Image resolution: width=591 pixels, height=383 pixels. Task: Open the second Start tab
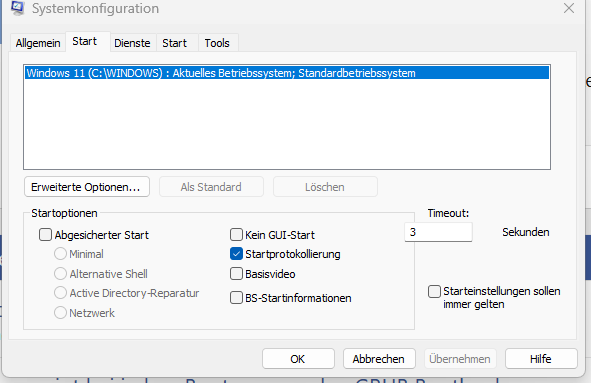click(175, 43)
